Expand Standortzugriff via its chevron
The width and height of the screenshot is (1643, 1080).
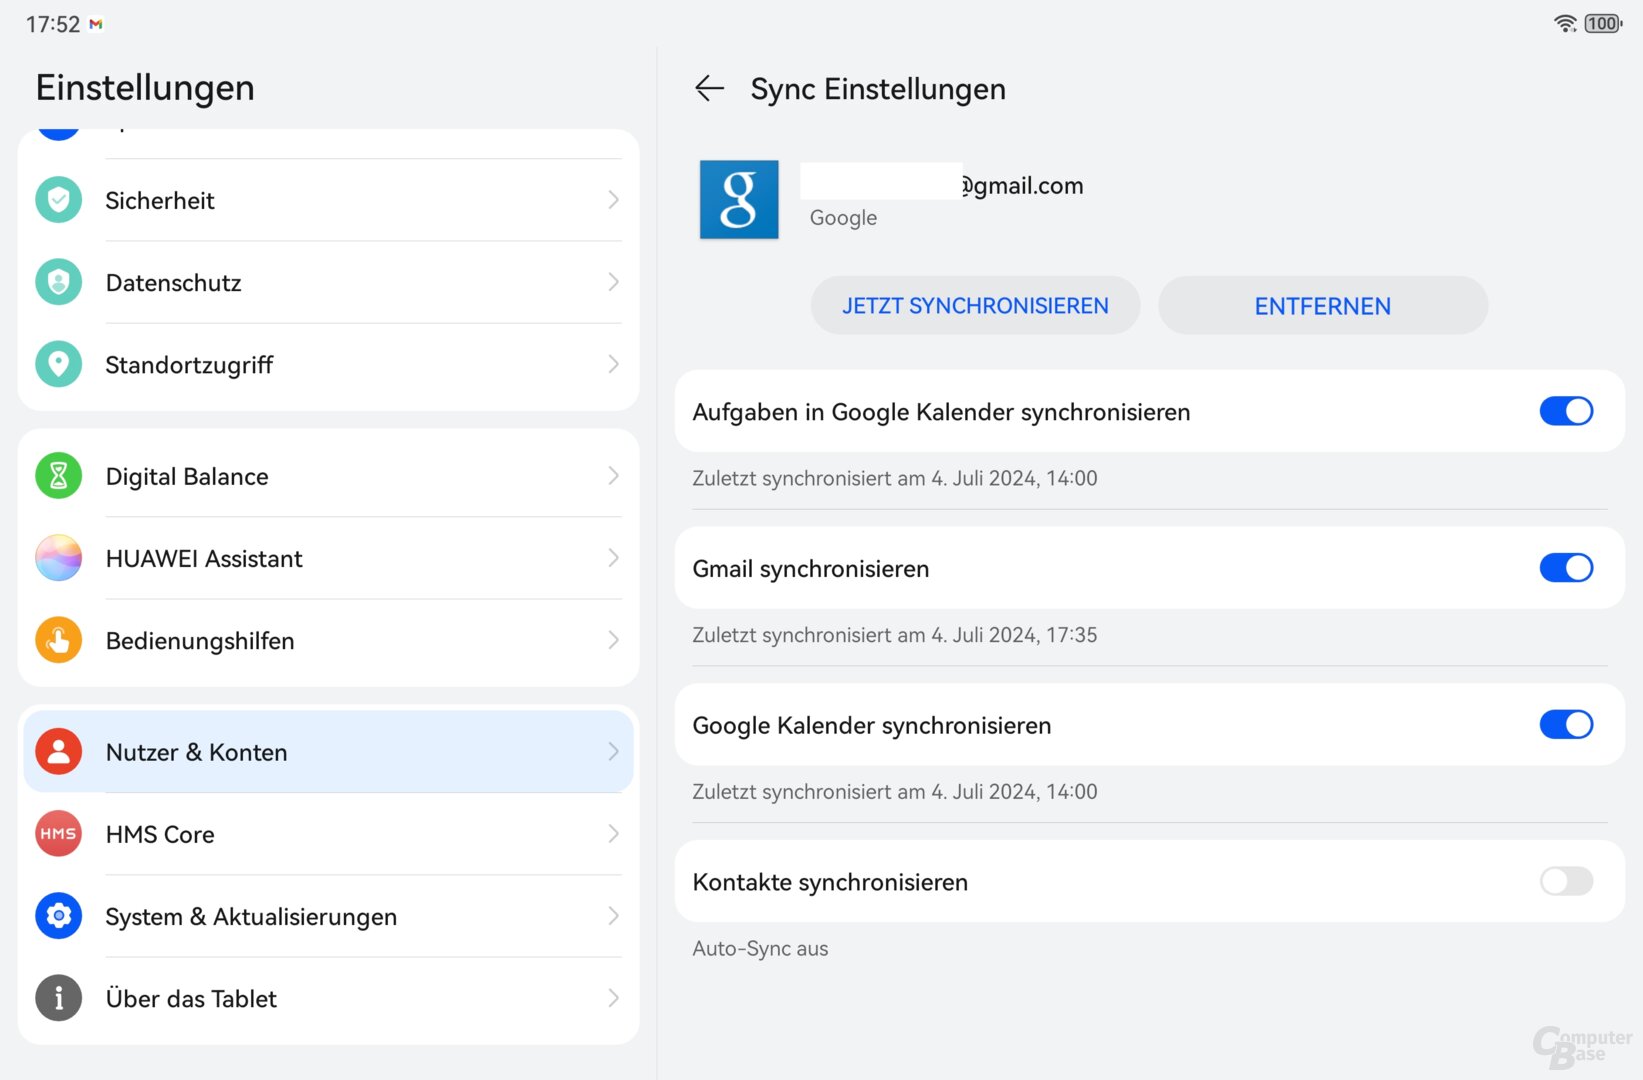tap(613, 364)
